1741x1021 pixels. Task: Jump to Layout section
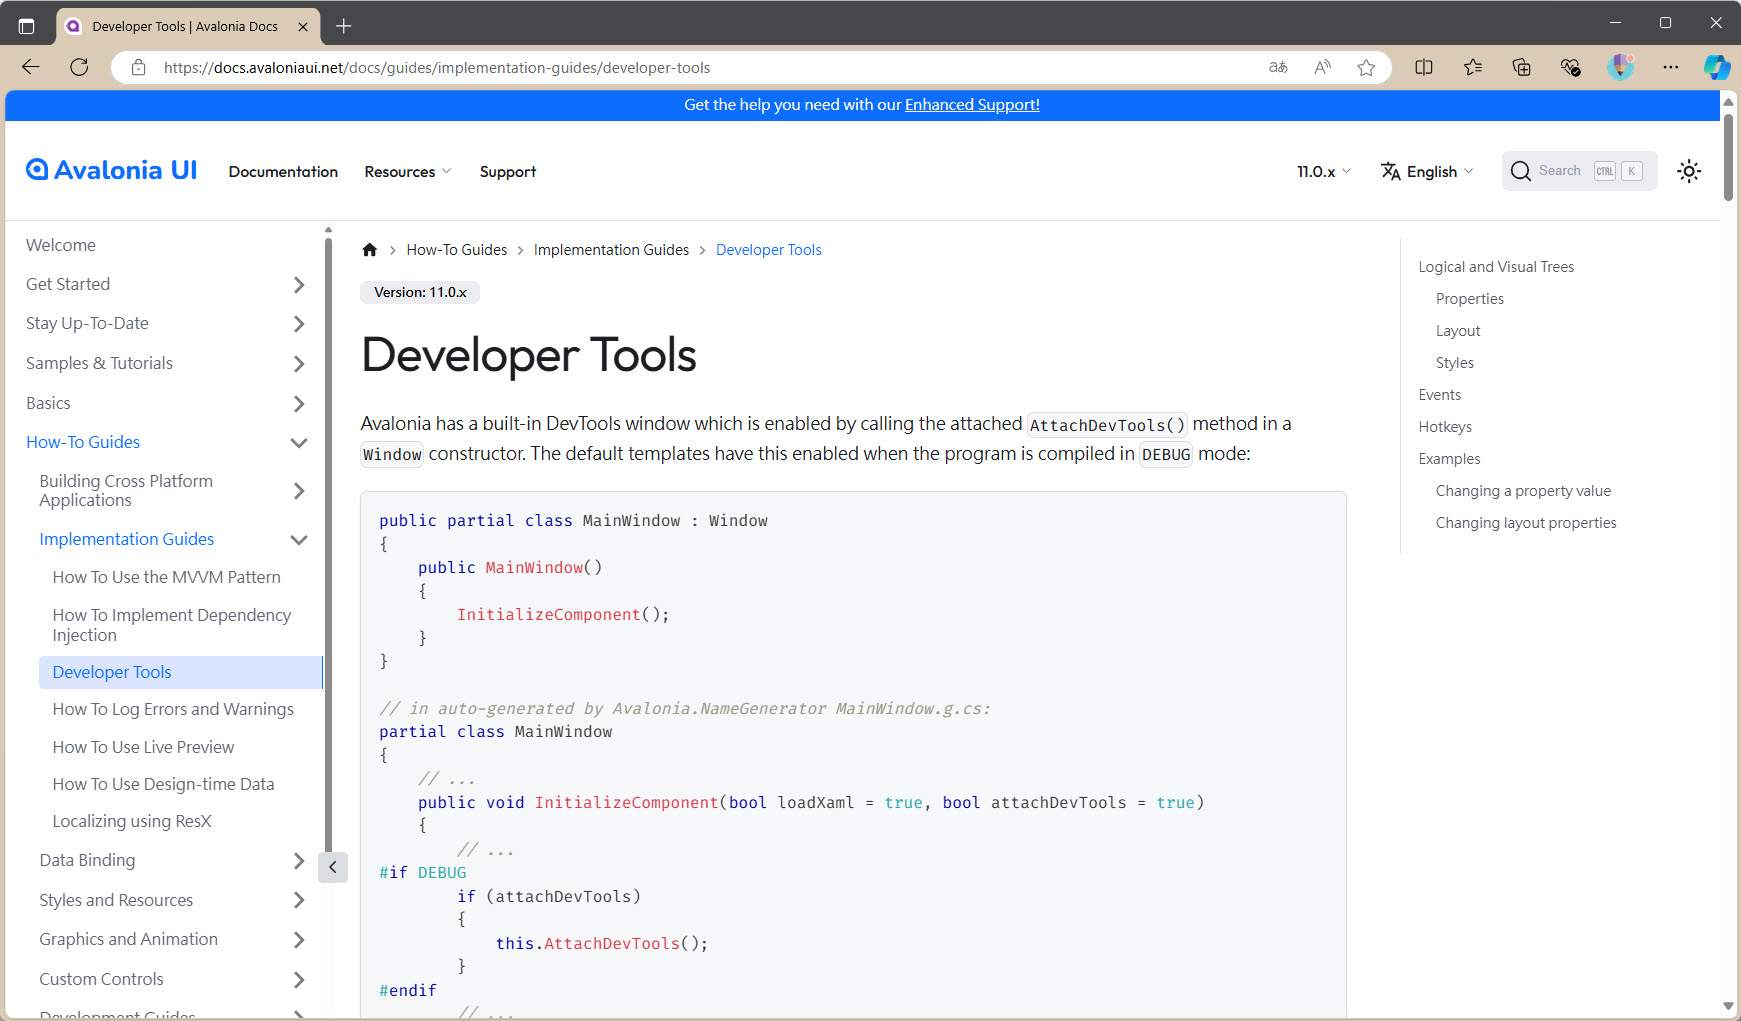[1458, 331]
